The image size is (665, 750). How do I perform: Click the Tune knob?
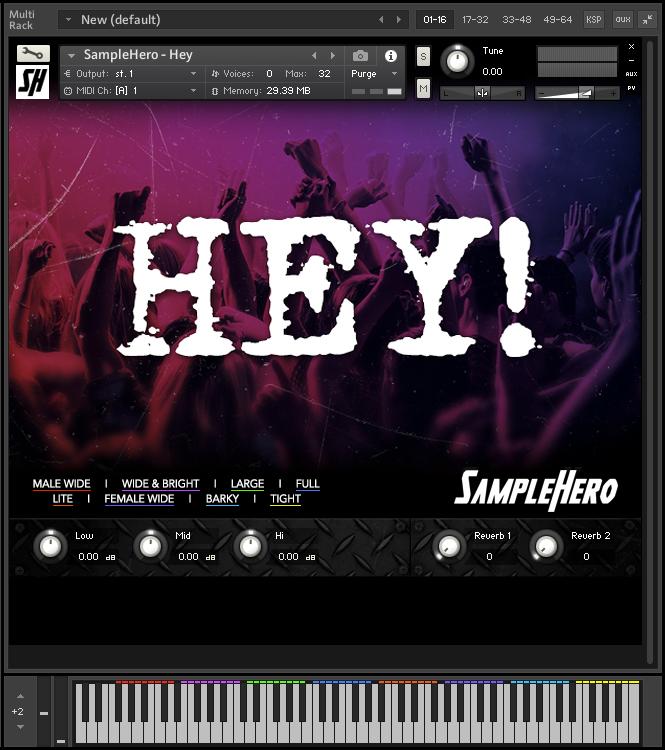pos(457,61)
